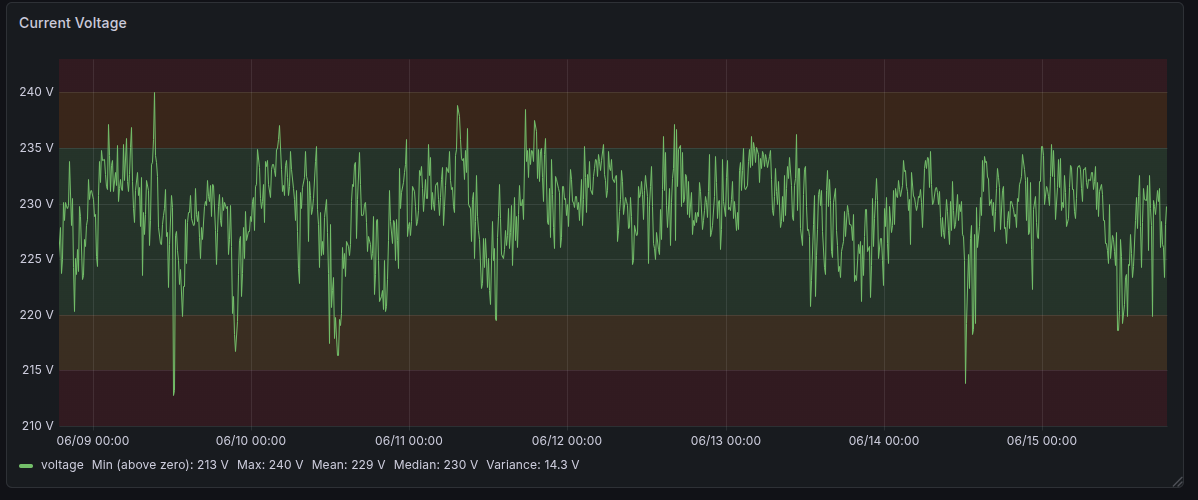
Task: Toggle the voltage series in the legend
Action: (62, 465)
